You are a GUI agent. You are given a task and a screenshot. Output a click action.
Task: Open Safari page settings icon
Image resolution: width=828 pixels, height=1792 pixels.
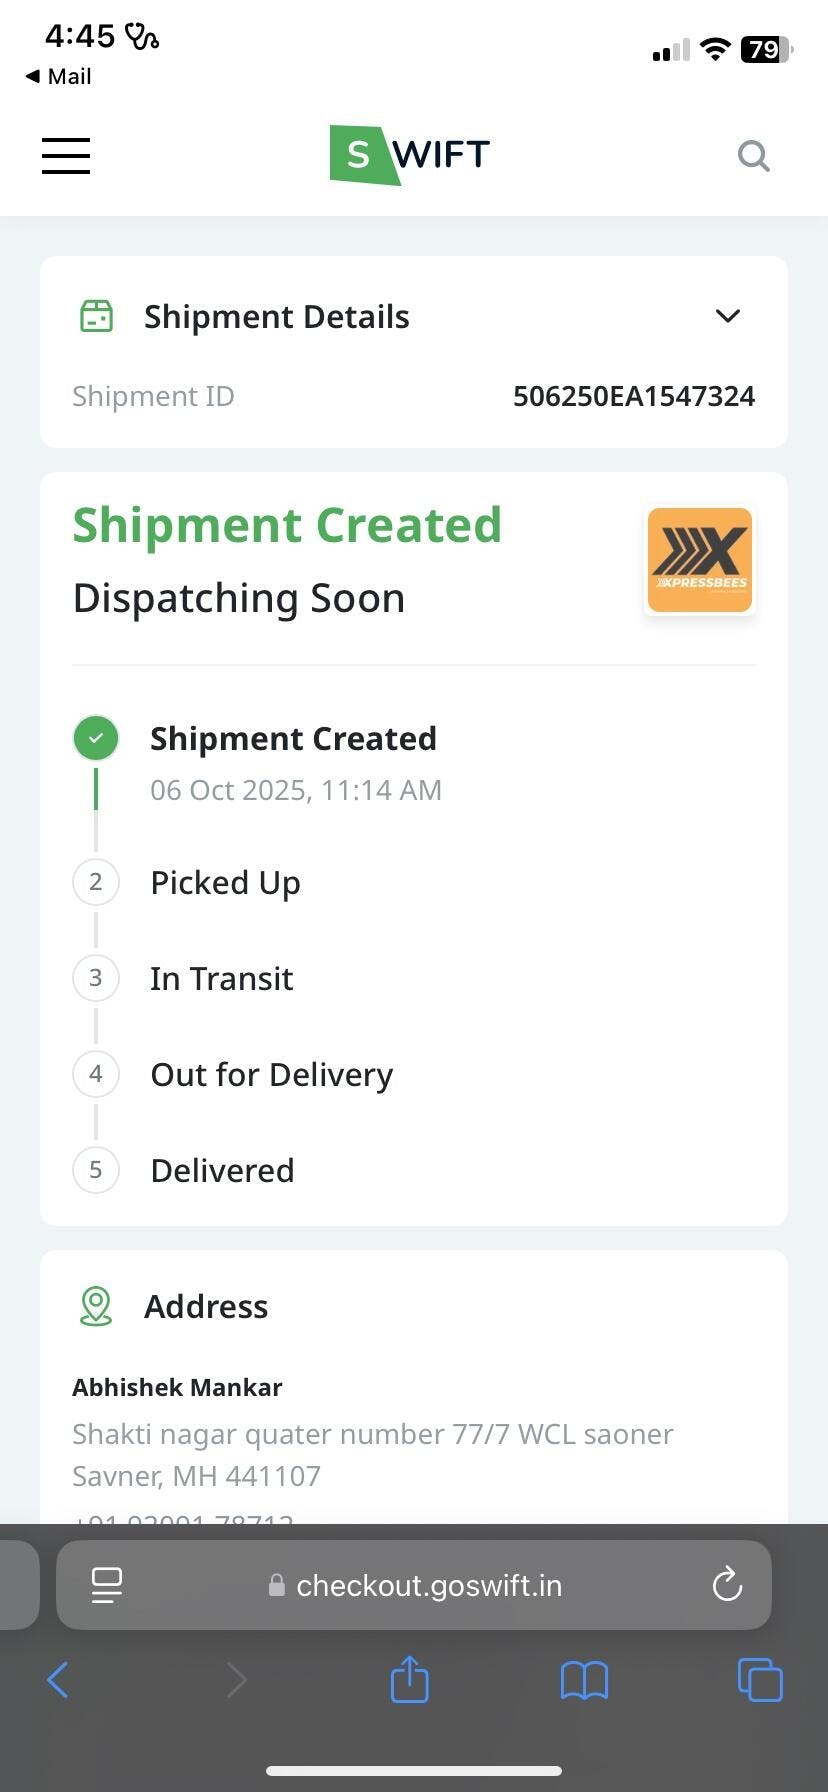[x=107, y=1585]
